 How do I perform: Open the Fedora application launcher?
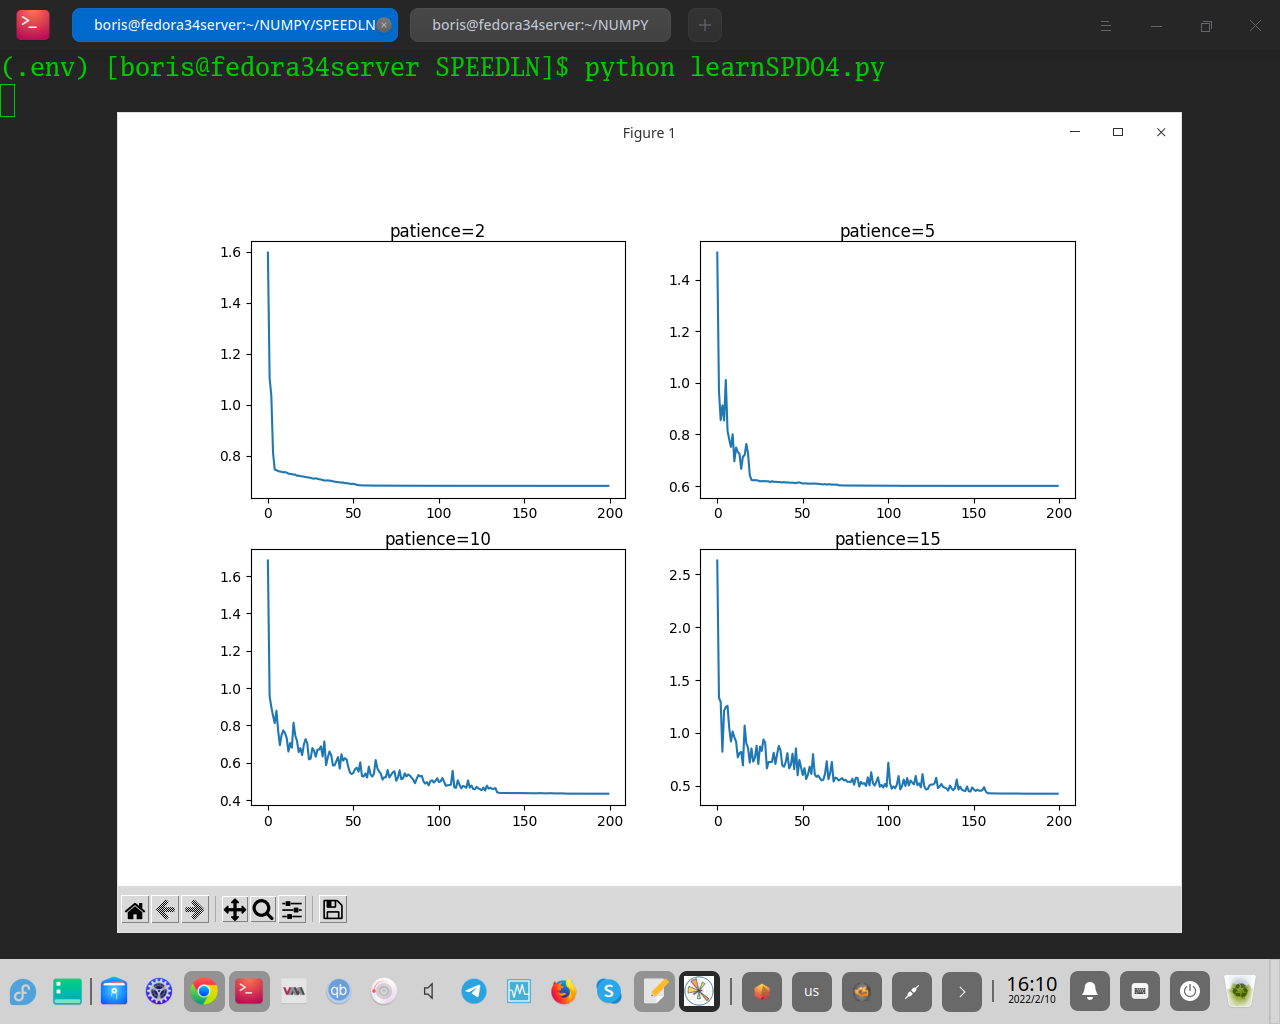[x=23, y=991]
